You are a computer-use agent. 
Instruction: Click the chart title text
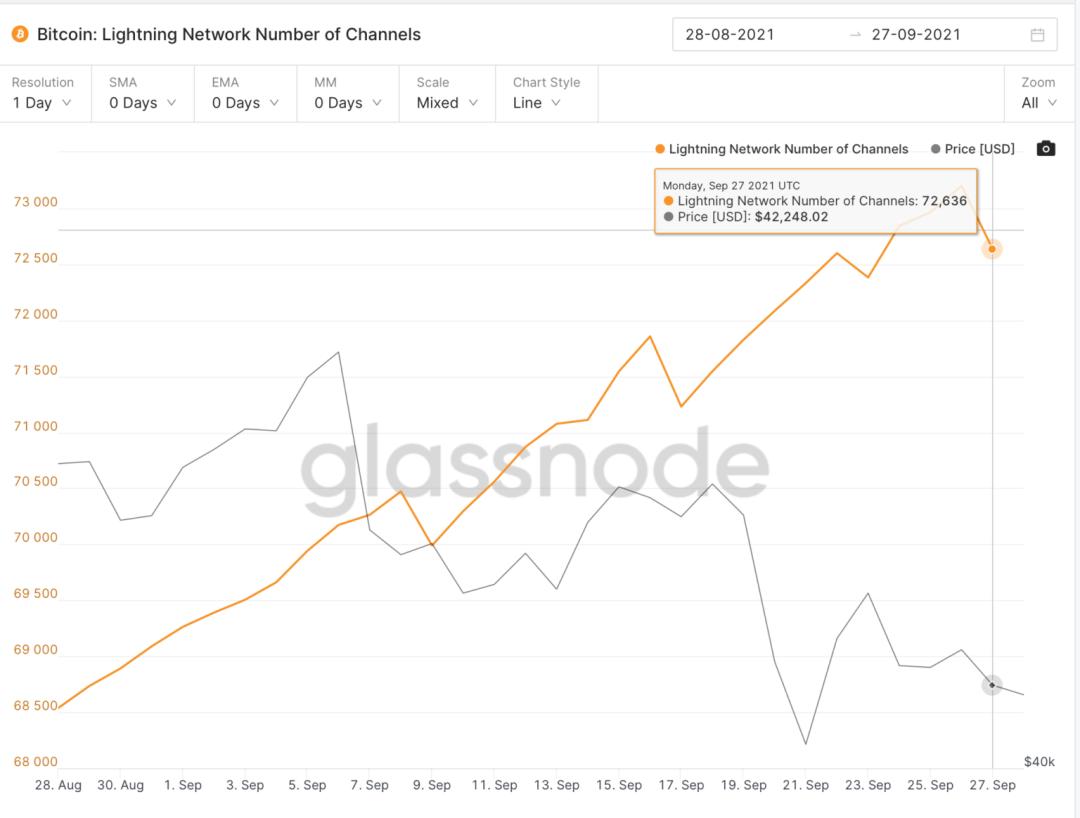click(x=229, y=34)
